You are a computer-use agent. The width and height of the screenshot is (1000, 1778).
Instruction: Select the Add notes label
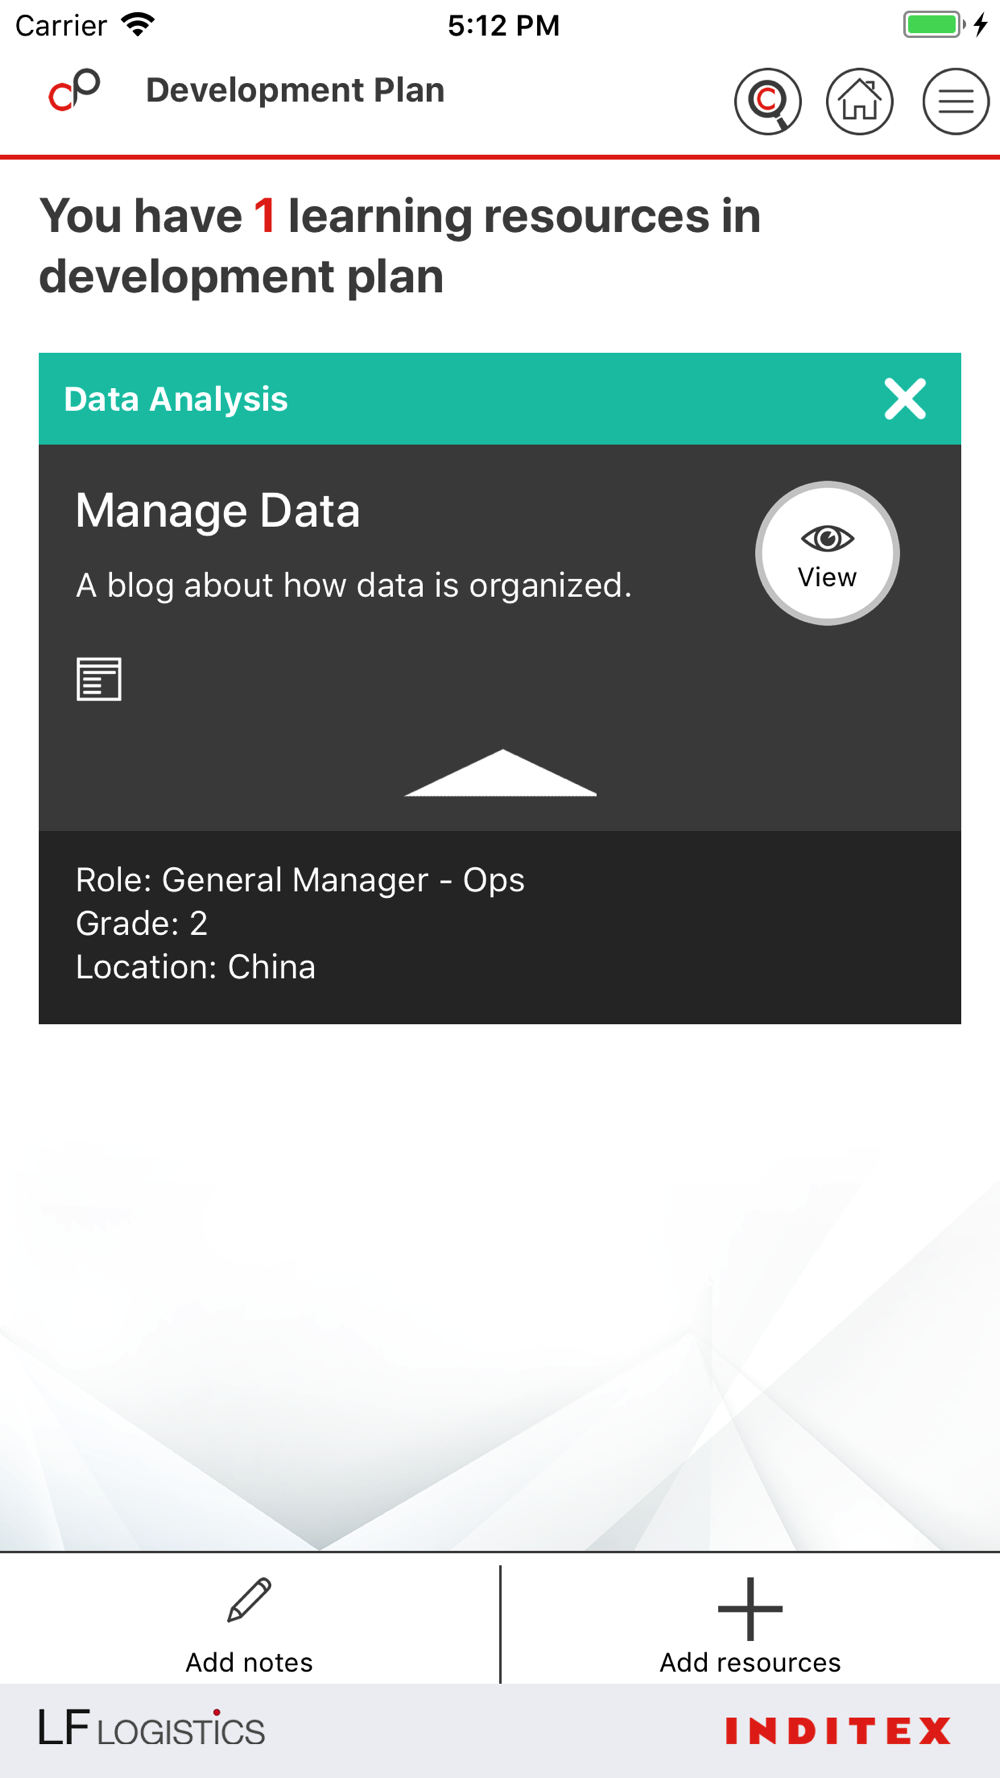(x=249, y=1662)
